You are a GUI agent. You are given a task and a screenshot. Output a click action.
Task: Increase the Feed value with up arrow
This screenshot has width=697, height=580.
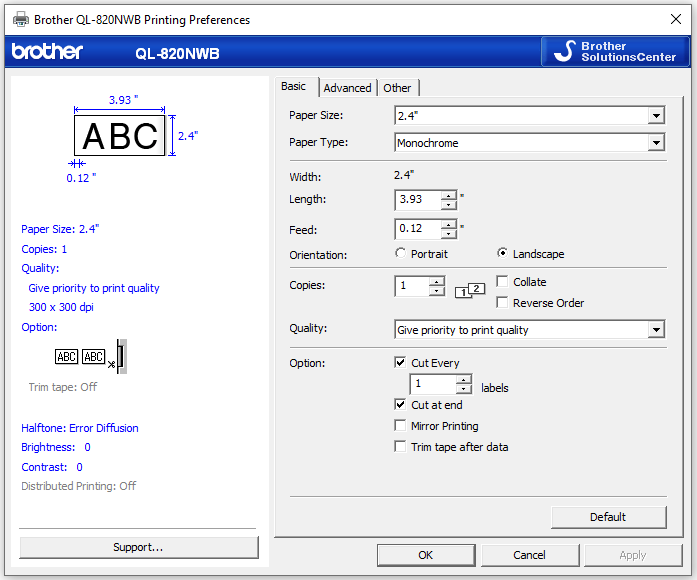[x=449, y=224]
